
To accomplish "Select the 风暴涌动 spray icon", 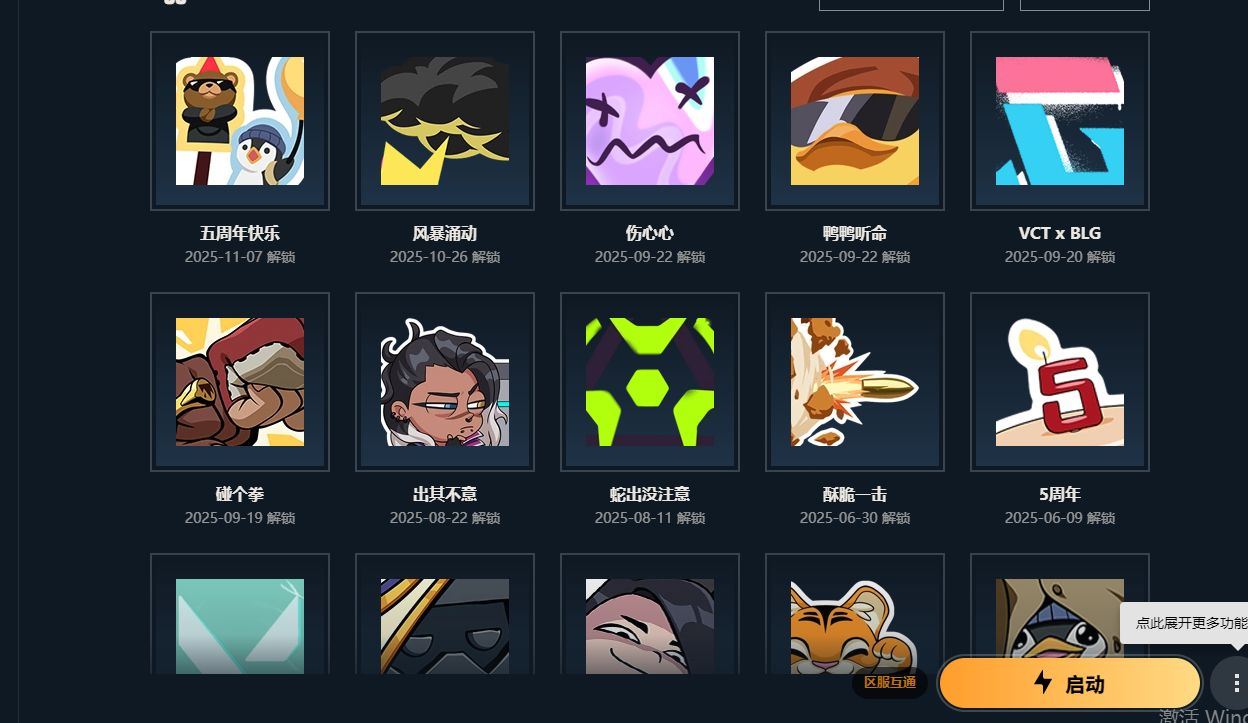I will click(445, 121).
